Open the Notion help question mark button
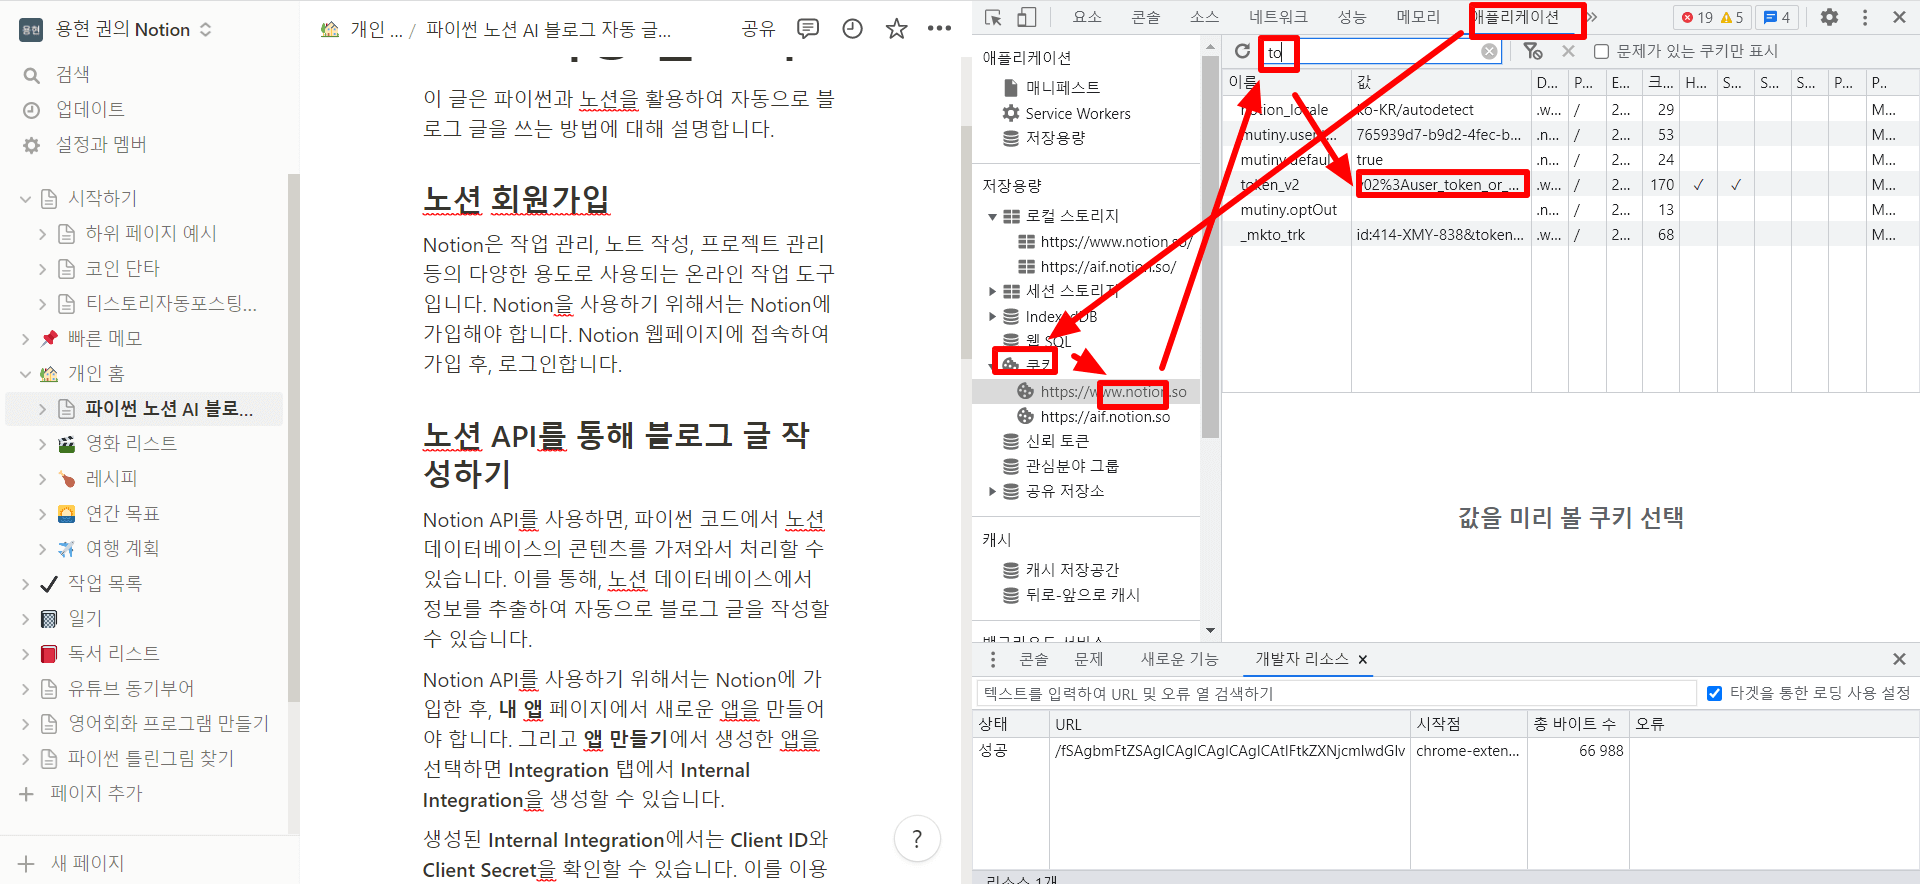This screenshot has height=884, width=1920. click(x=917, y=839)
